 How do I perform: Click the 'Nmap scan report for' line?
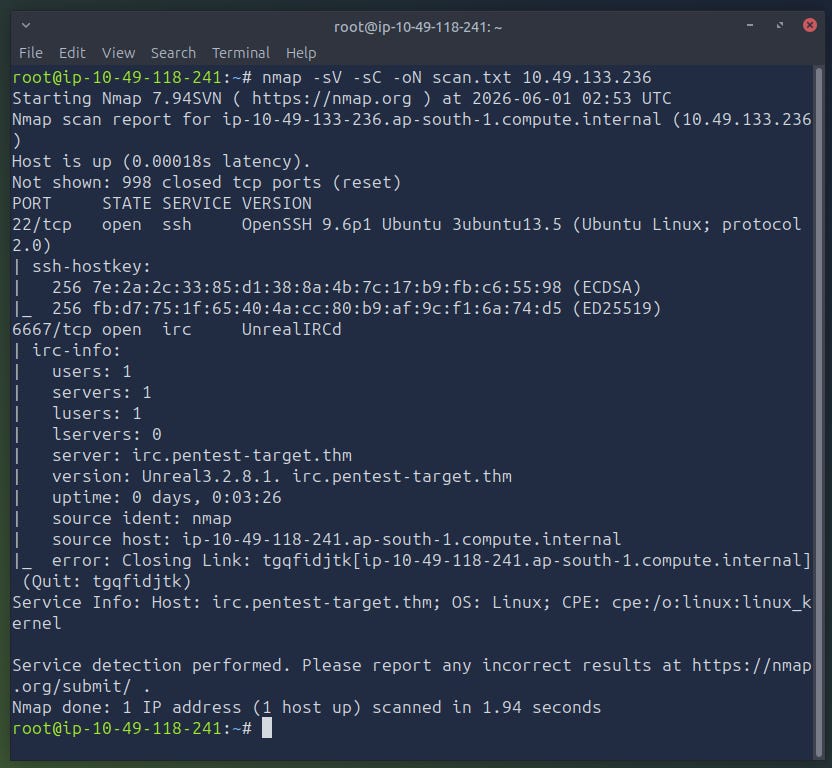412,120
